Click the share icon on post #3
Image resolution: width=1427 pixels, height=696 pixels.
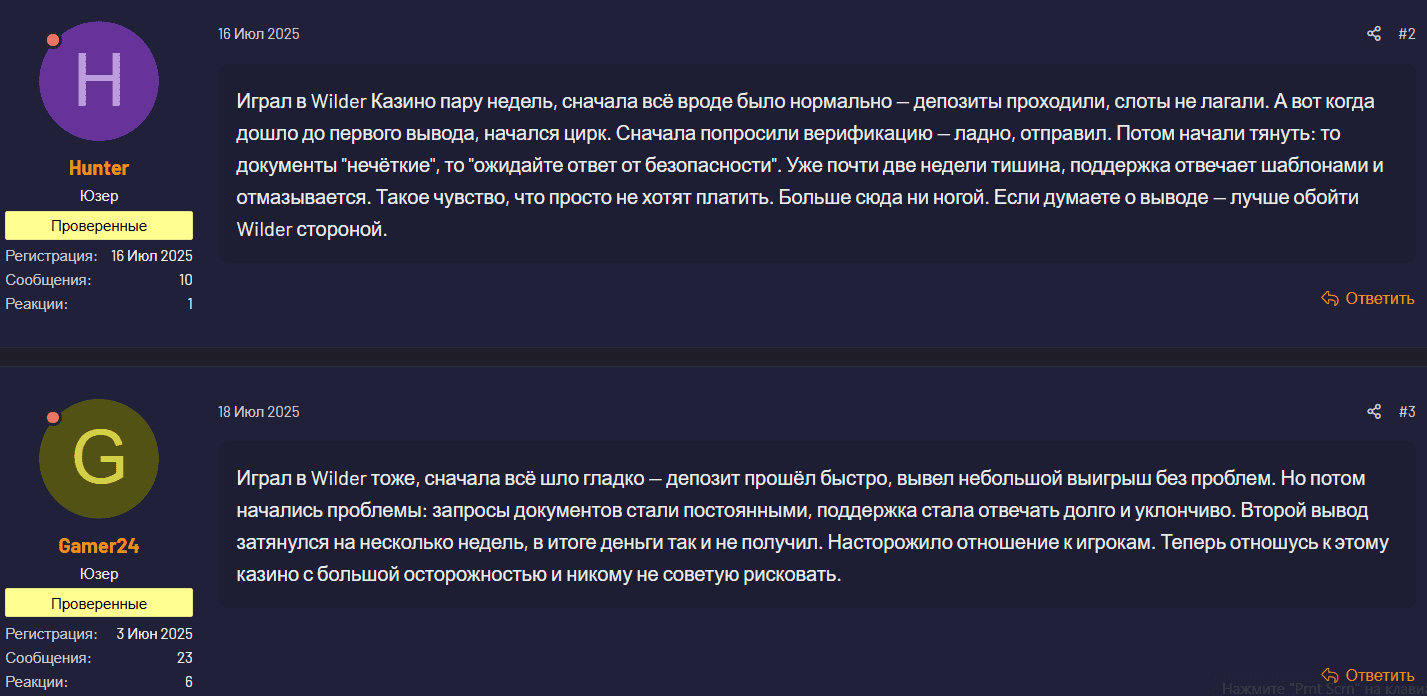[x=1374, y=412]
